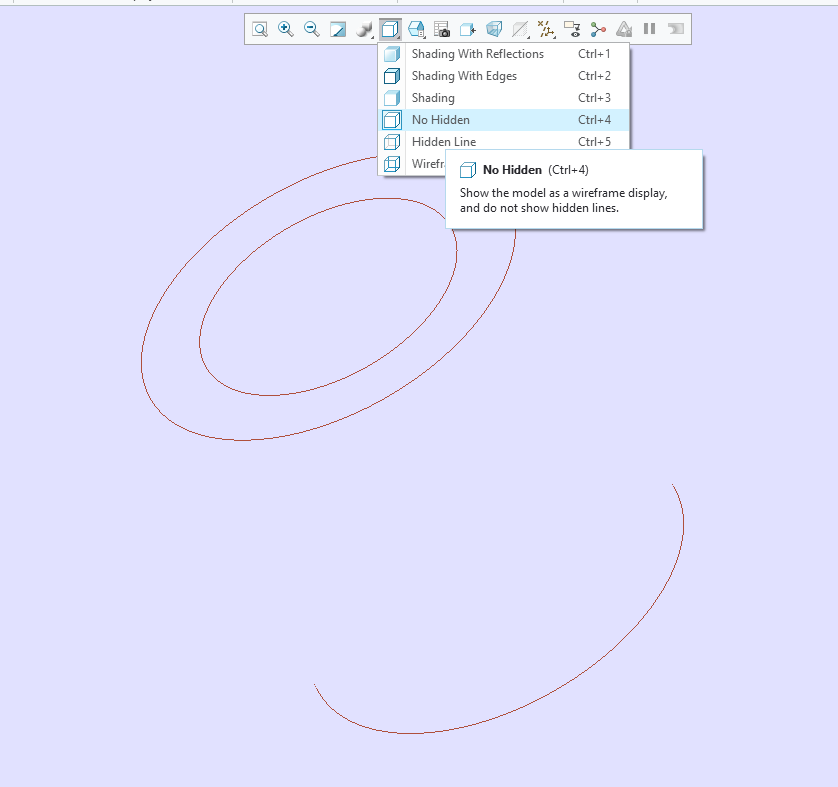Open the Datum Display Filters icon

click(546, 29)
